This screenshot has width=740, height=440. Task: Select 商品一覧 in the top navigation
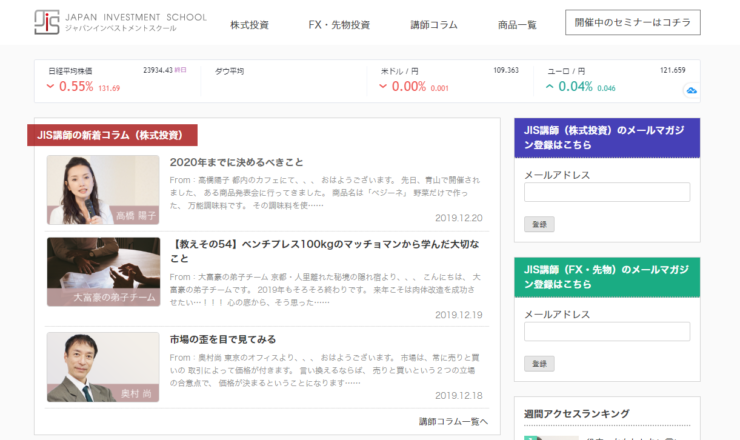(517, 24)
